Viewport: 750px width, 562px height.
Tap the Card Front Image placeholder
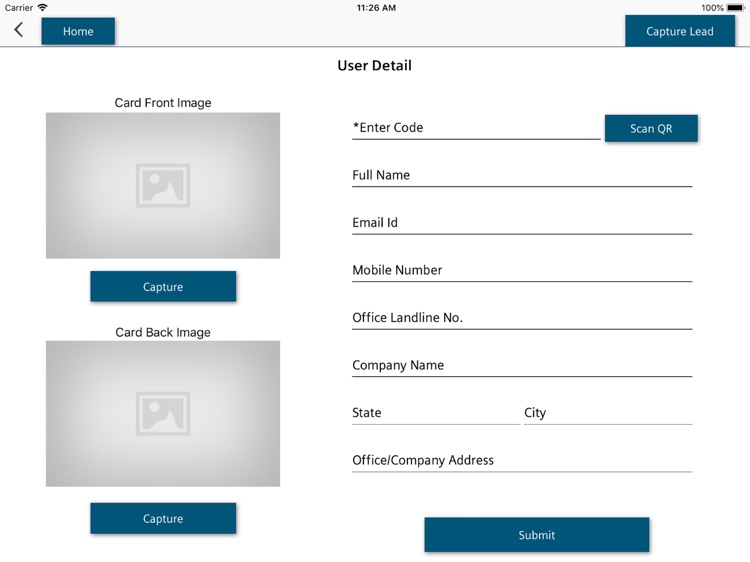pos(163,186)
